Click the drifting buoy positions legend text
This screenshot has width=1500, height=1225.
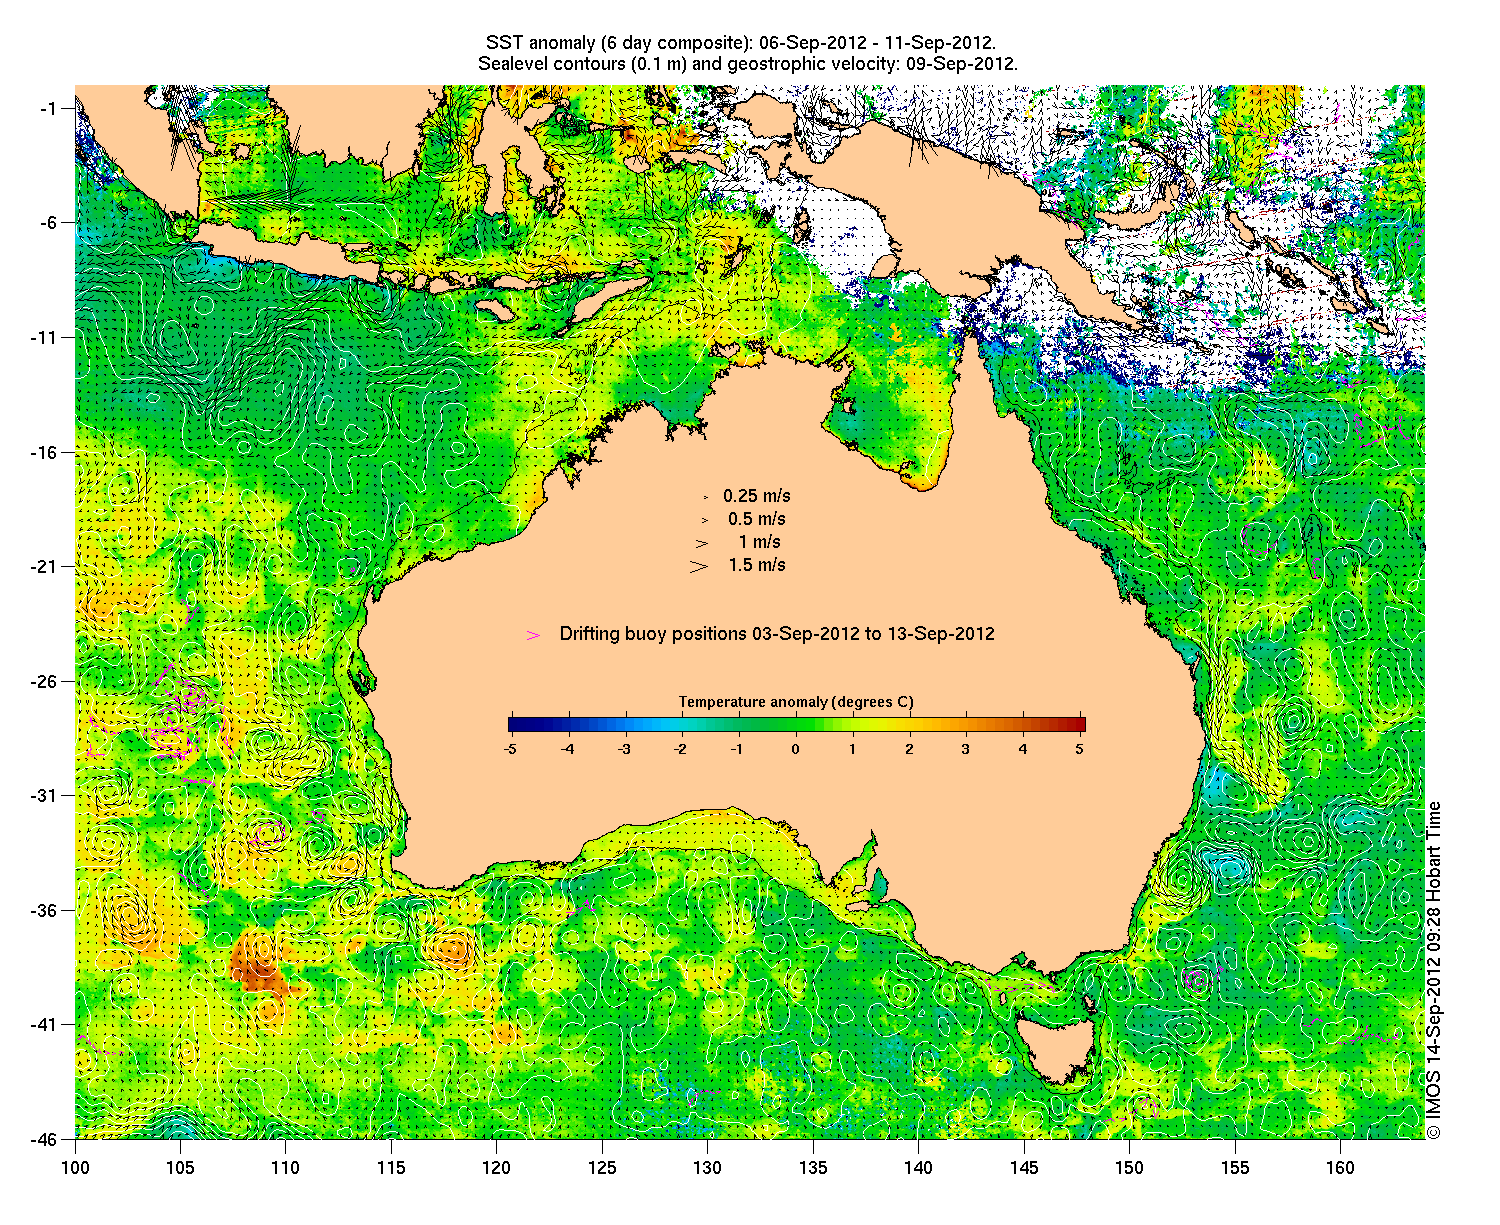point(777,634)
